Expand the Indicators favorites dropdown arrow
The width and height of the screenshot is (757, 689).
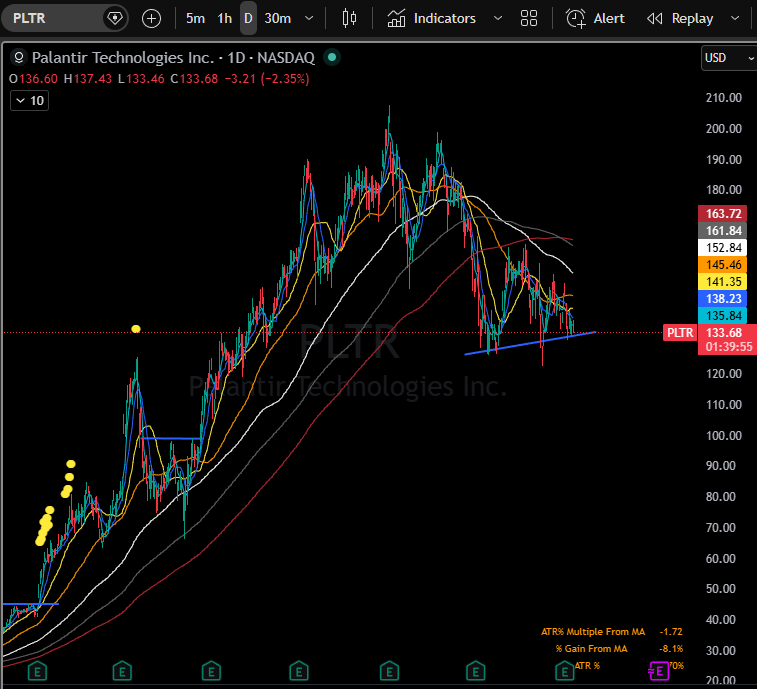point(498,18)
